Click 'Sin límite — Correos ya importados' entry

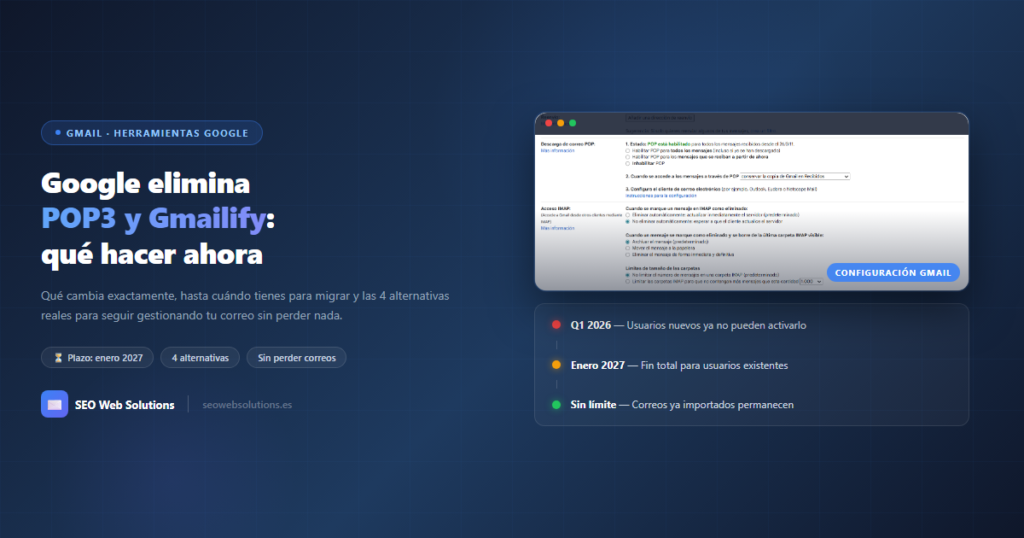pos(682,405)
